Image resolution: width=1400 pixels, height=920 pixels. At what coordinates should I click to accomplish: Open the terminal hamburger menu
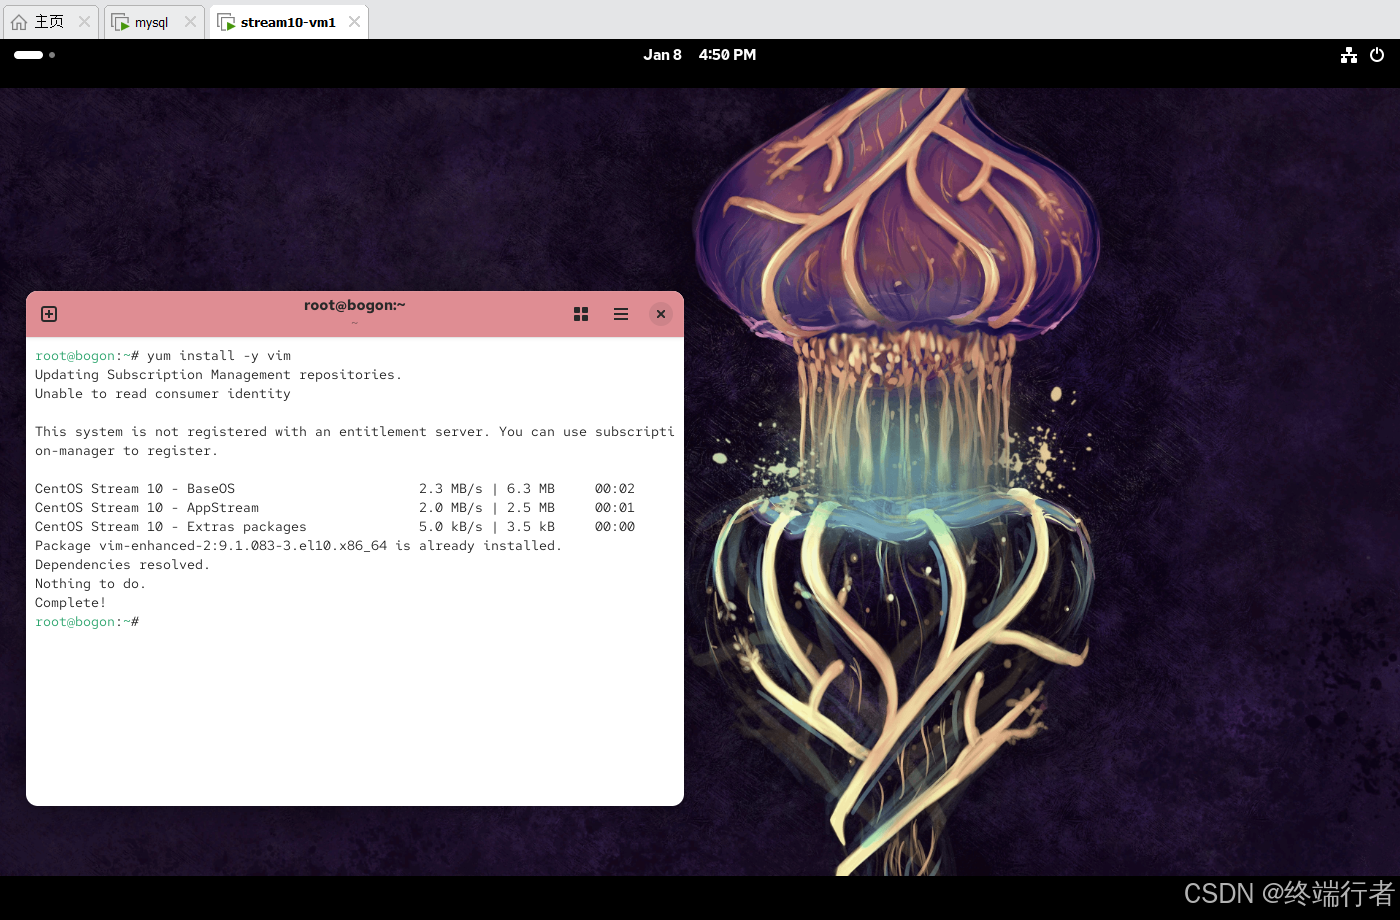(621, 314)
